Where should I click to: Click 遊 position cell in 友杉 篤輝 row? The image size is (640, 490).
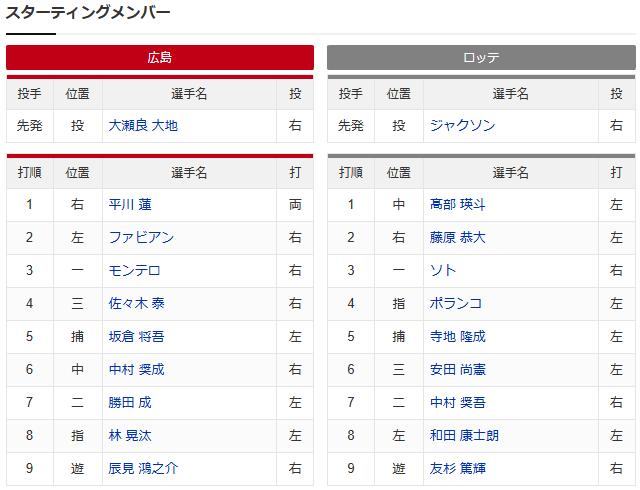(399, 468)
